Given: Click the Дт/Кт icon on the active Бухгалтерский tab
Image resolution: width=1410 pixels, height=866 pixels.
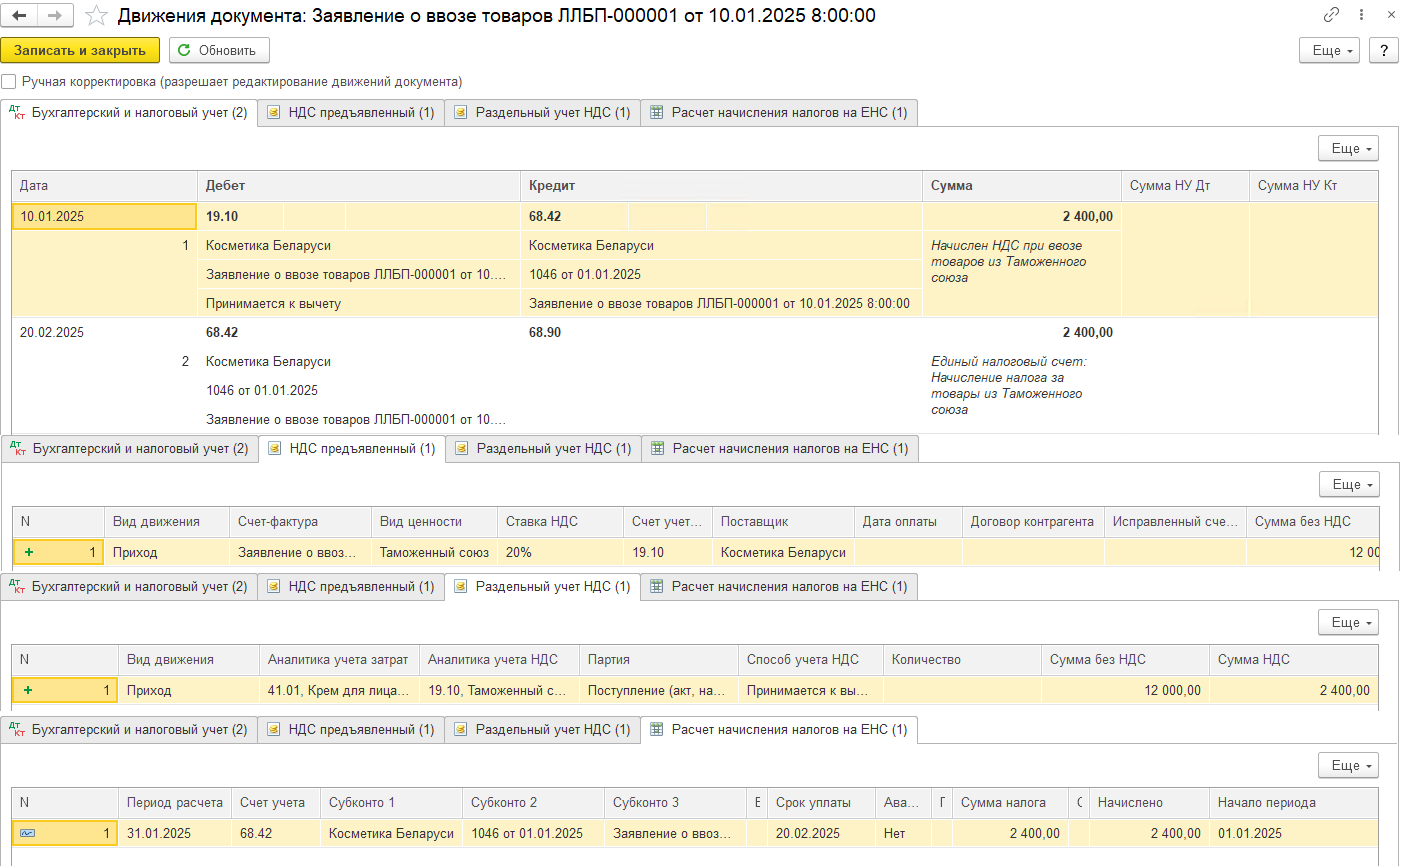Looking at the screenshot, I should pos(17,113).
